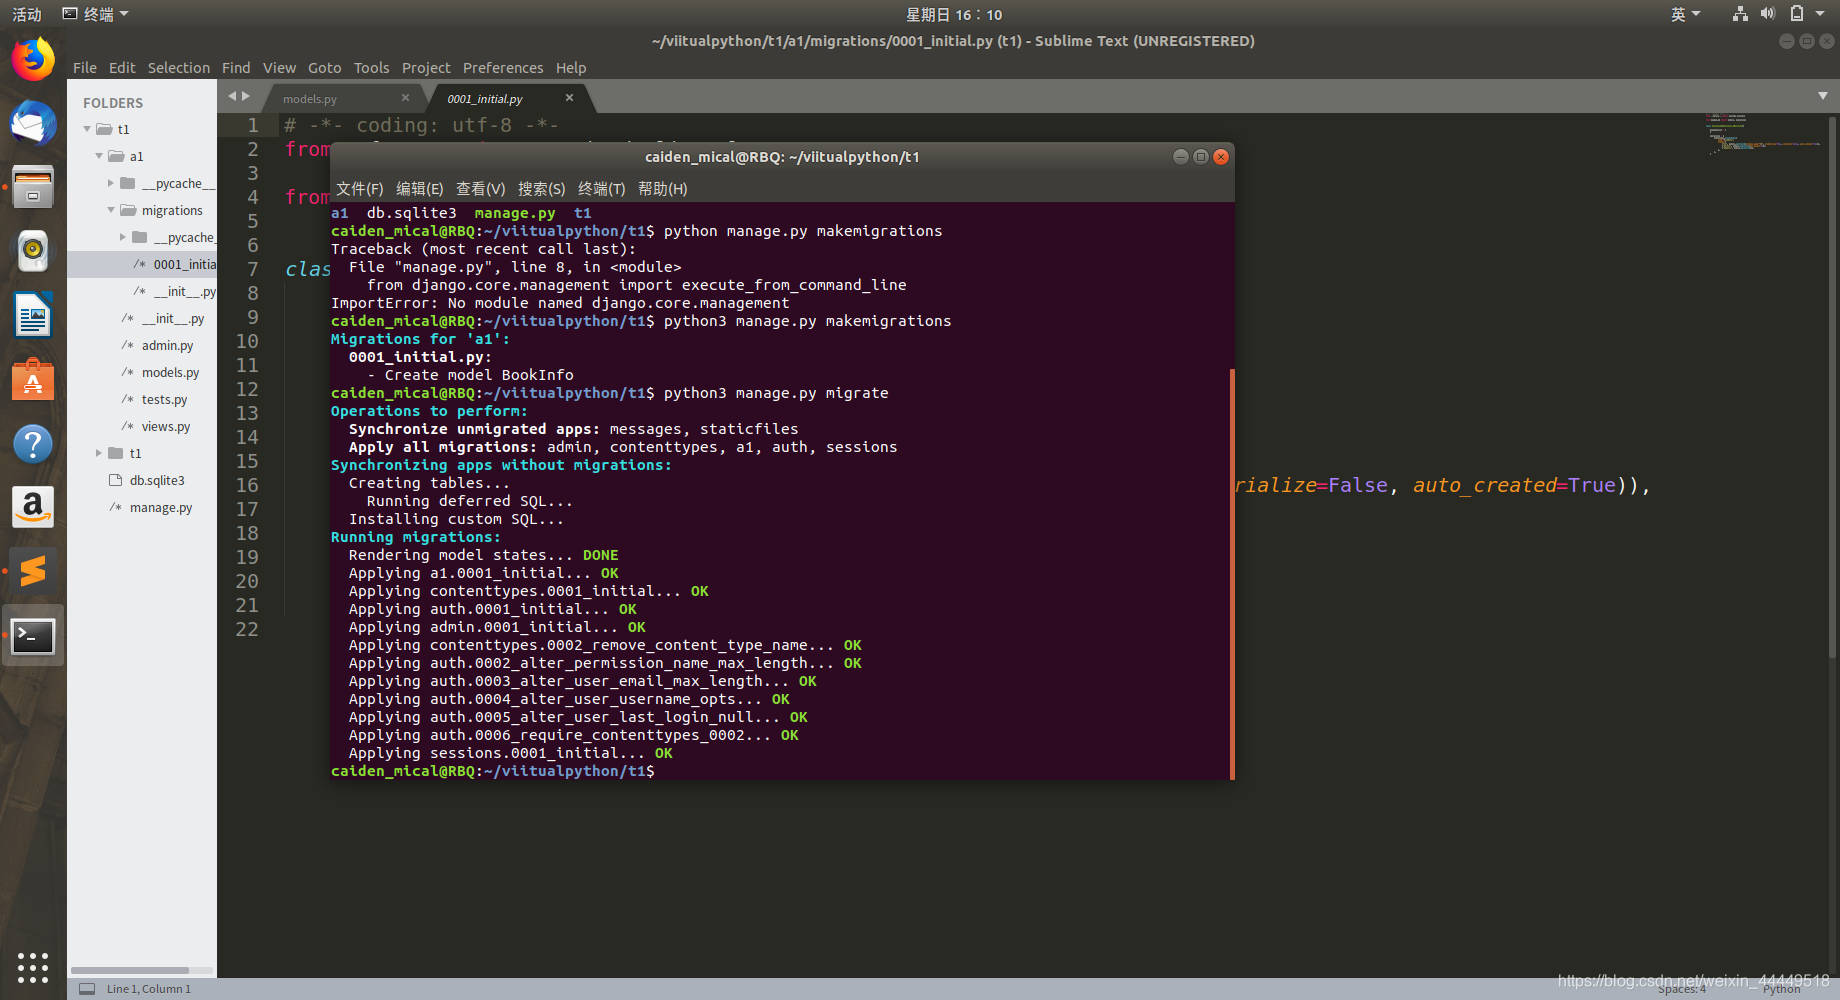Viewport: 1840px width, 1000px height.
Task: Show applications grid in the dock
Action: [33, 967]
